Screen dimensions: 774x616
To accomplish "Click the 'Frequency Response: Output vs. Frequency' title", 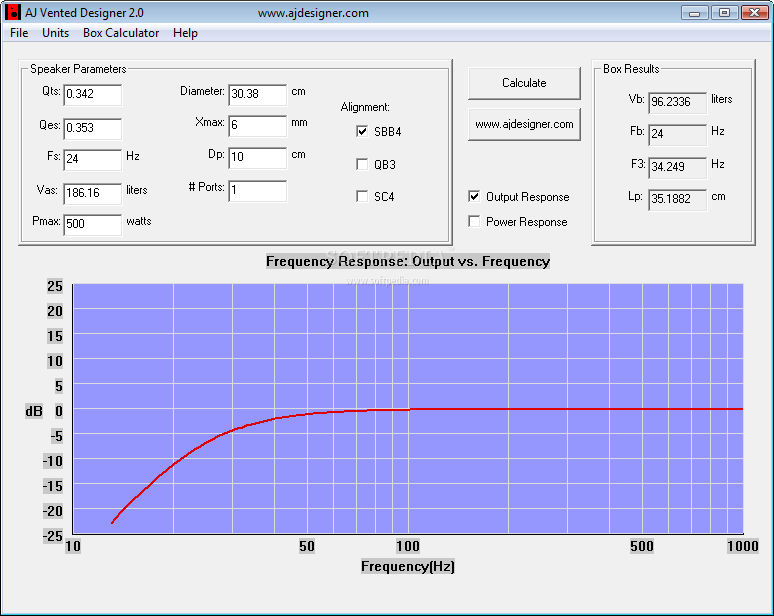I will coord(408,261).
